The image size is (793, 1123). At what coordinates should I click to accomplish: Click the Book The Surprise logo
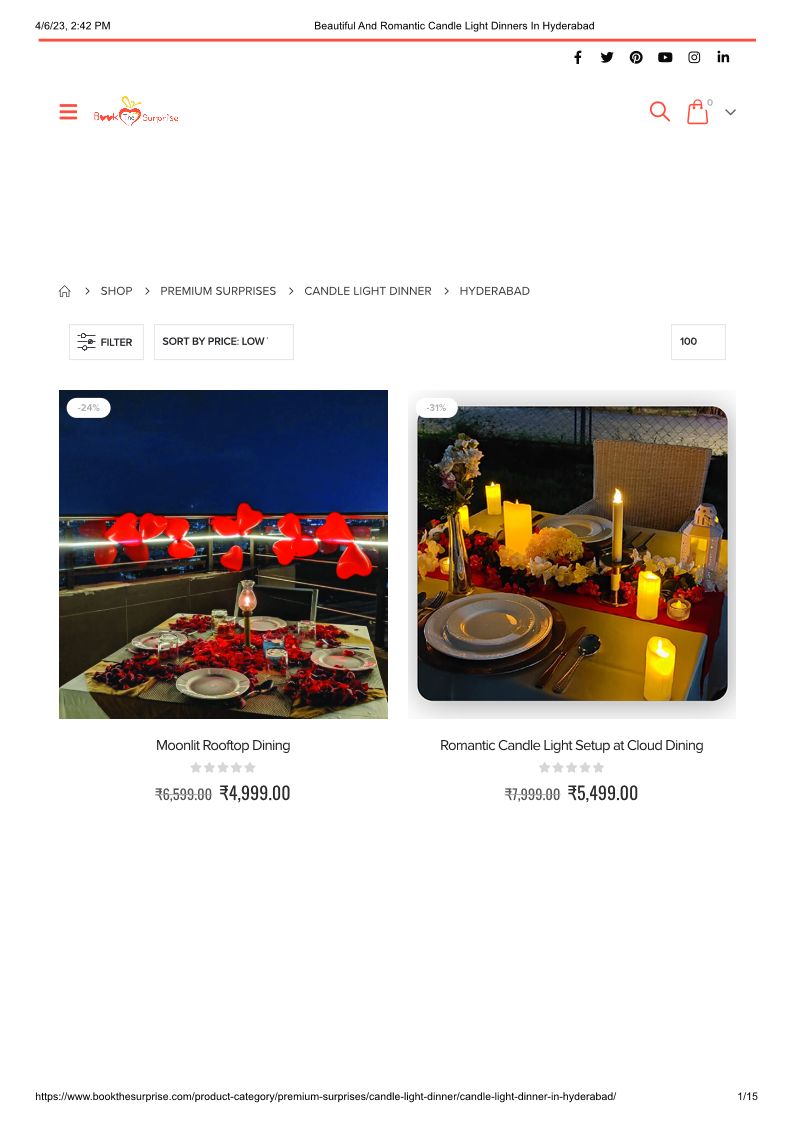click(136, 112)
